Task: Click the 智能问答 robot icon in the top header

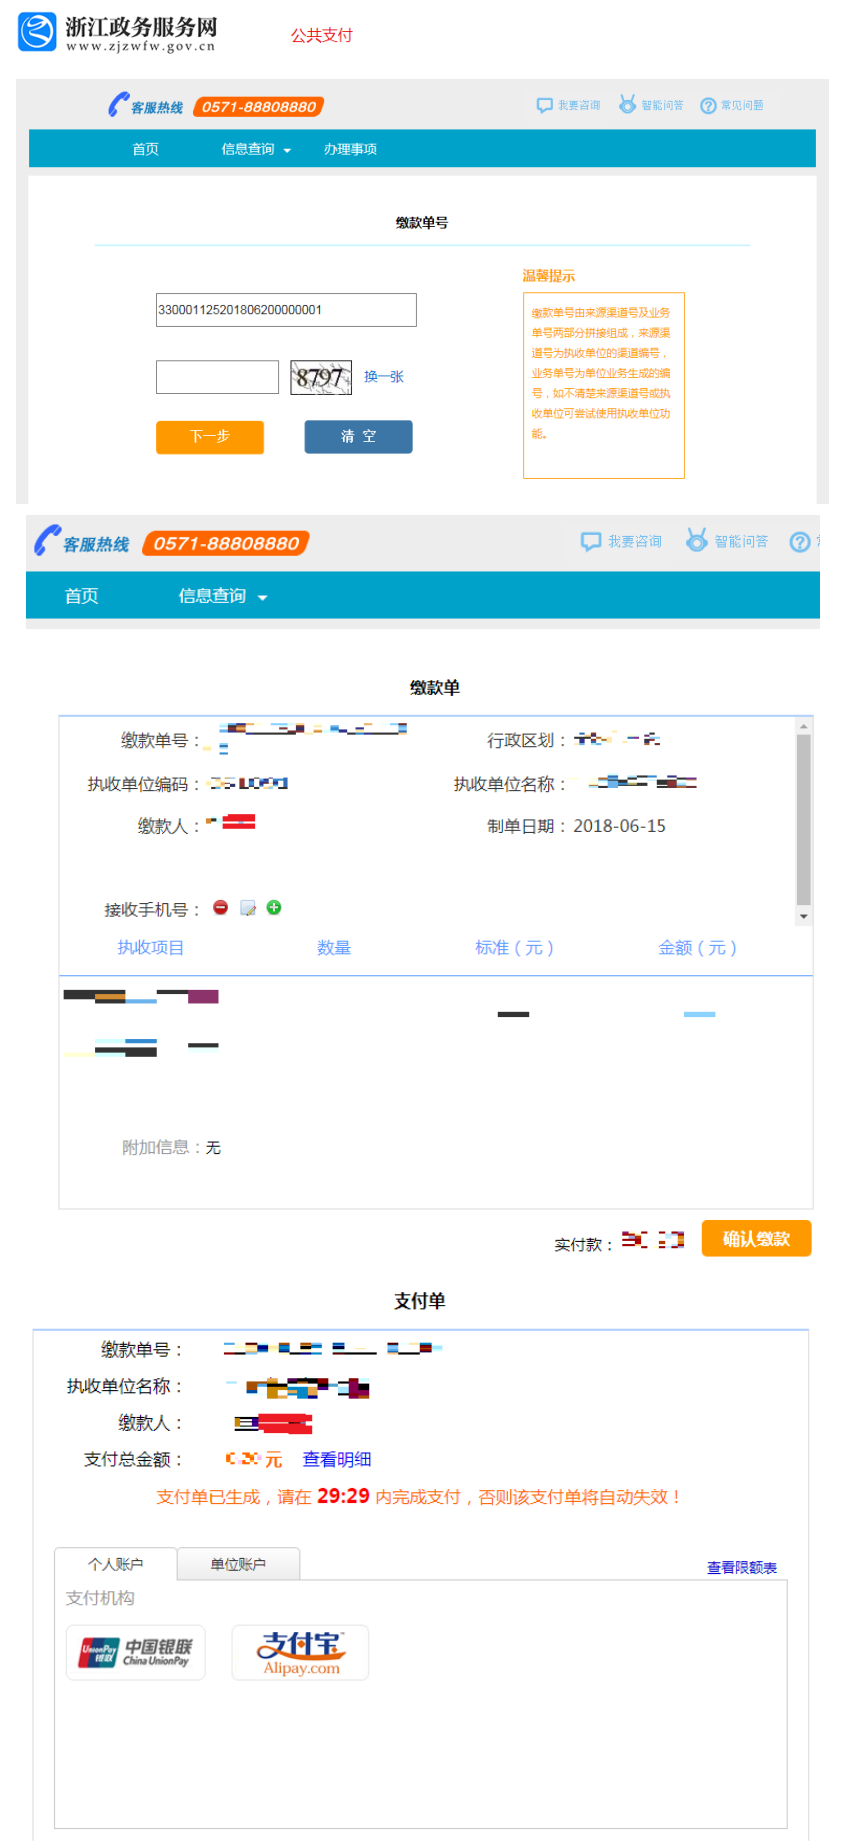Action: (628, 104)
